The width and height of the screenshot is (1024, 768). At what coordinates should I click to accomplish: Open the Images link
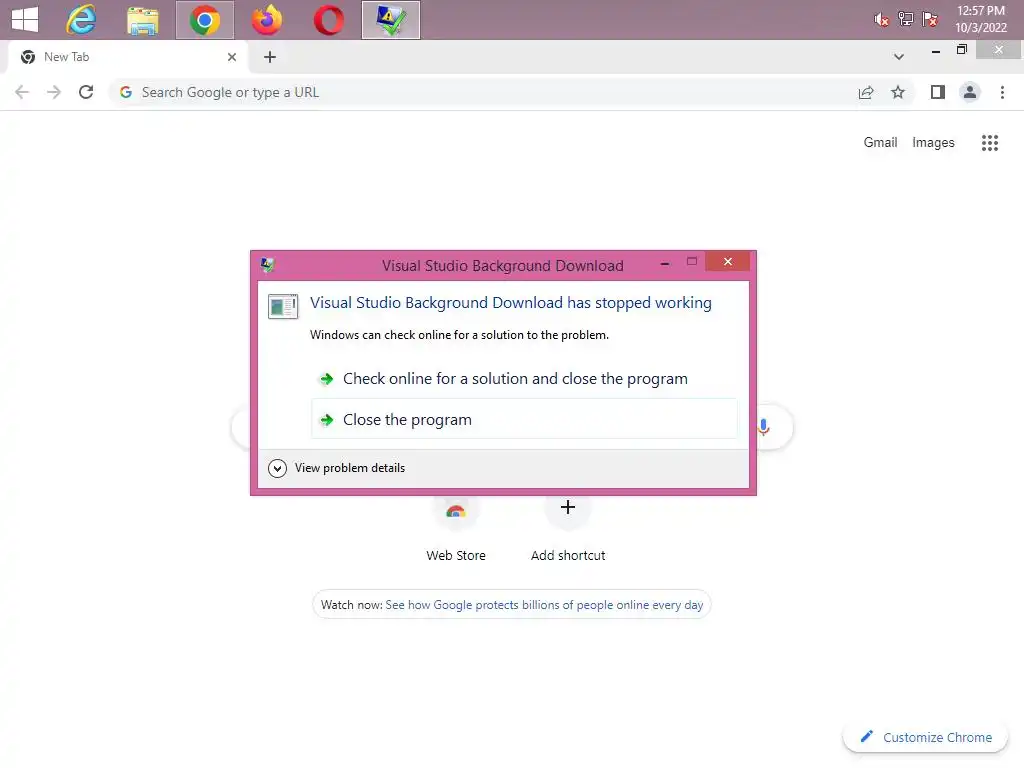[933, 142]
